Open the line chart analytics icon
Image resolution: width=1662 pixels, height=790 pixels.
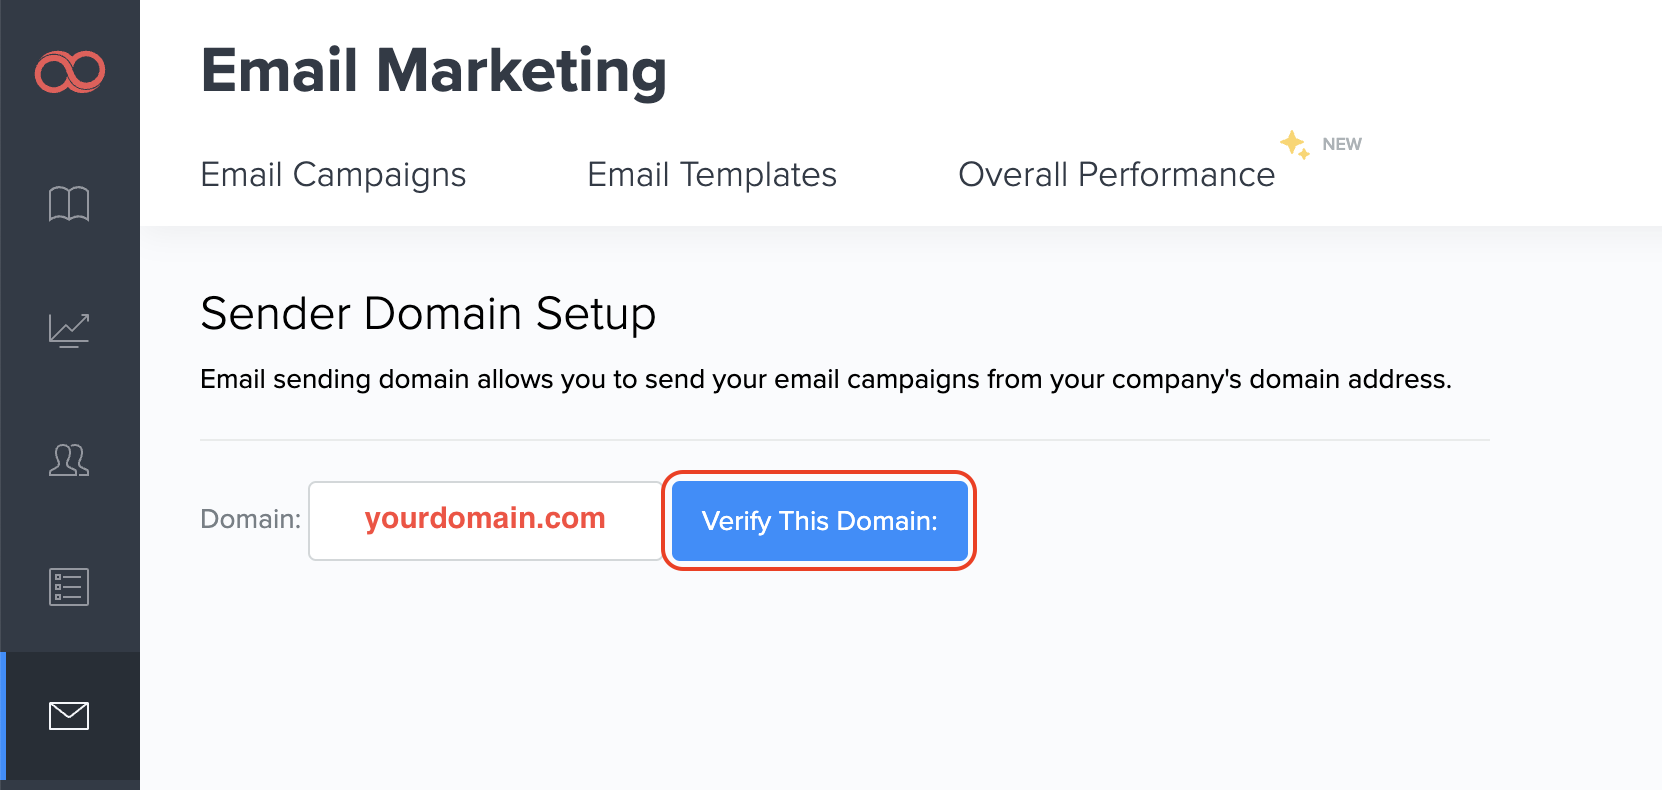click(x=69, y=330)
